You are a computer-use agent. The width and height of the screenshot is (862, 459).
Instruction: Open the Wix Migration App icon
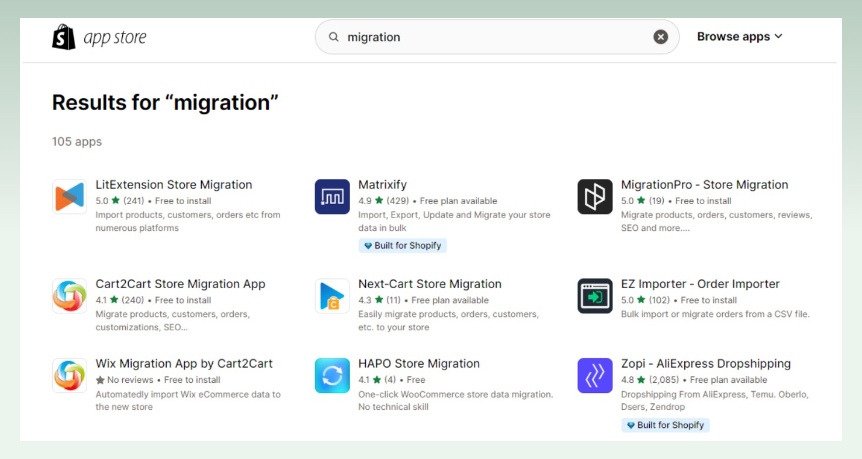click(x=69, y=375)
